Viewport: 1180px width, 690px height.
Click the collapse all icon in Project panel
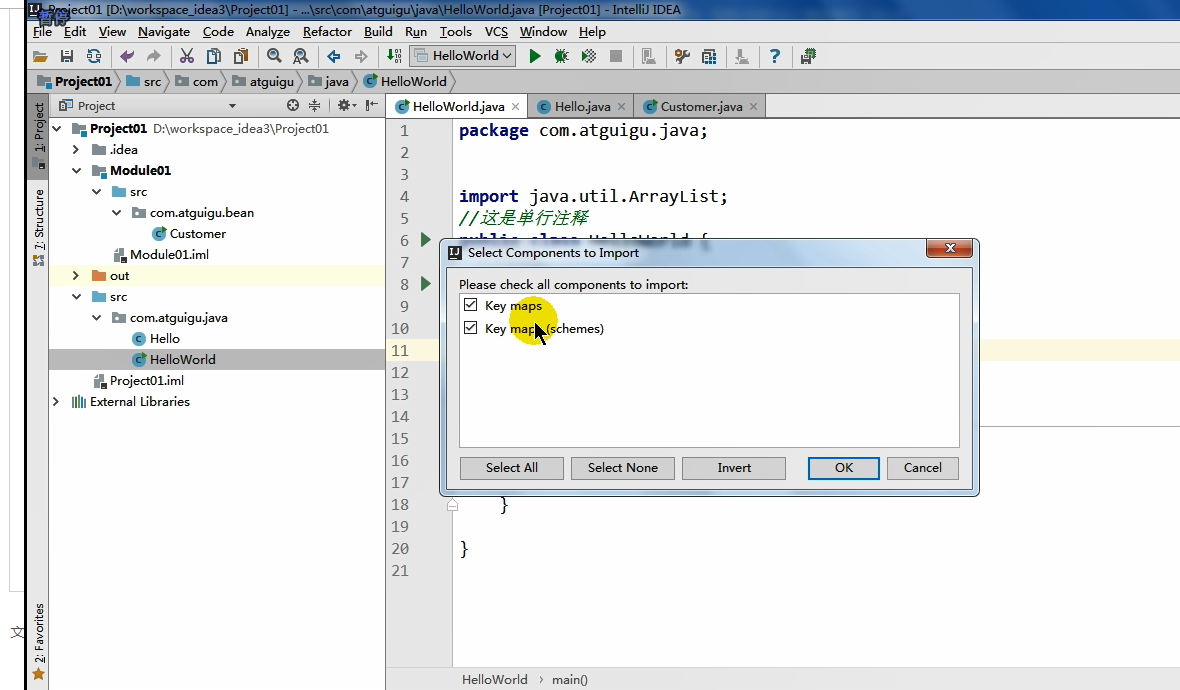tap(315, 105)
